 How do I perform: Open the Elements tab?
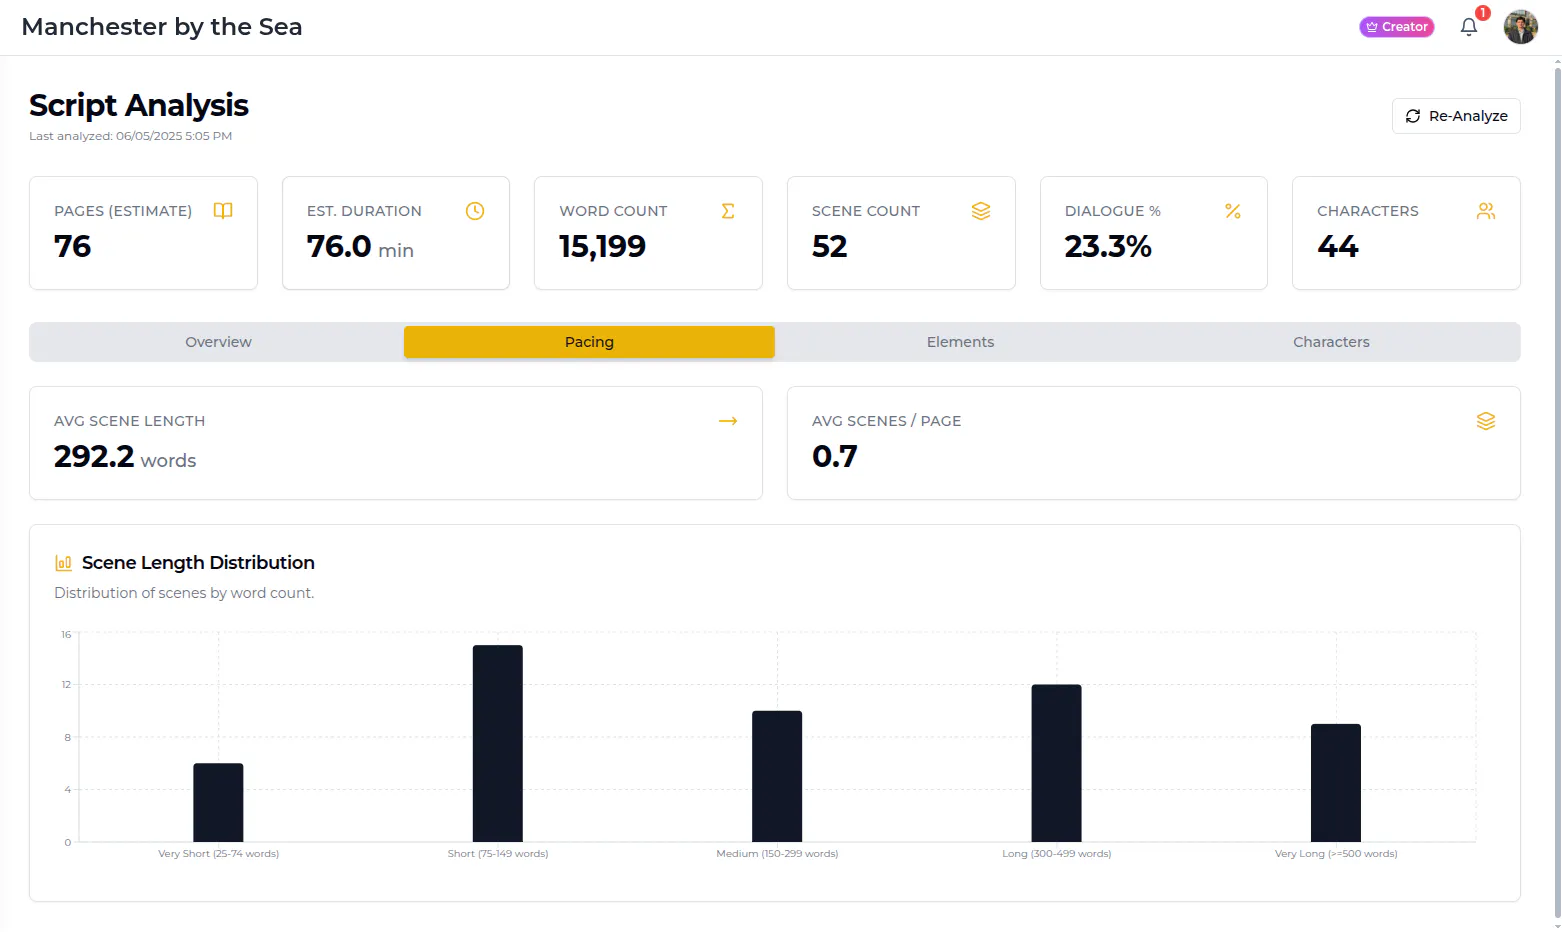click(960, 342)
